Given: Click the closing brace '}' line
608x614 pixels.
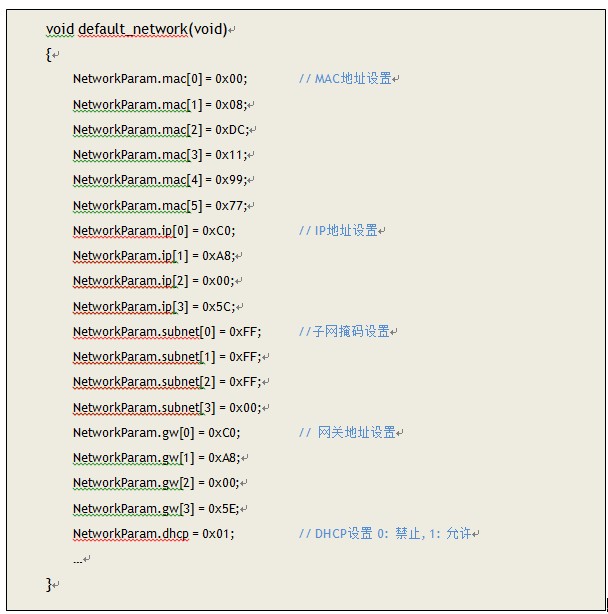Looking at the screenshot, I should [49, 585].
